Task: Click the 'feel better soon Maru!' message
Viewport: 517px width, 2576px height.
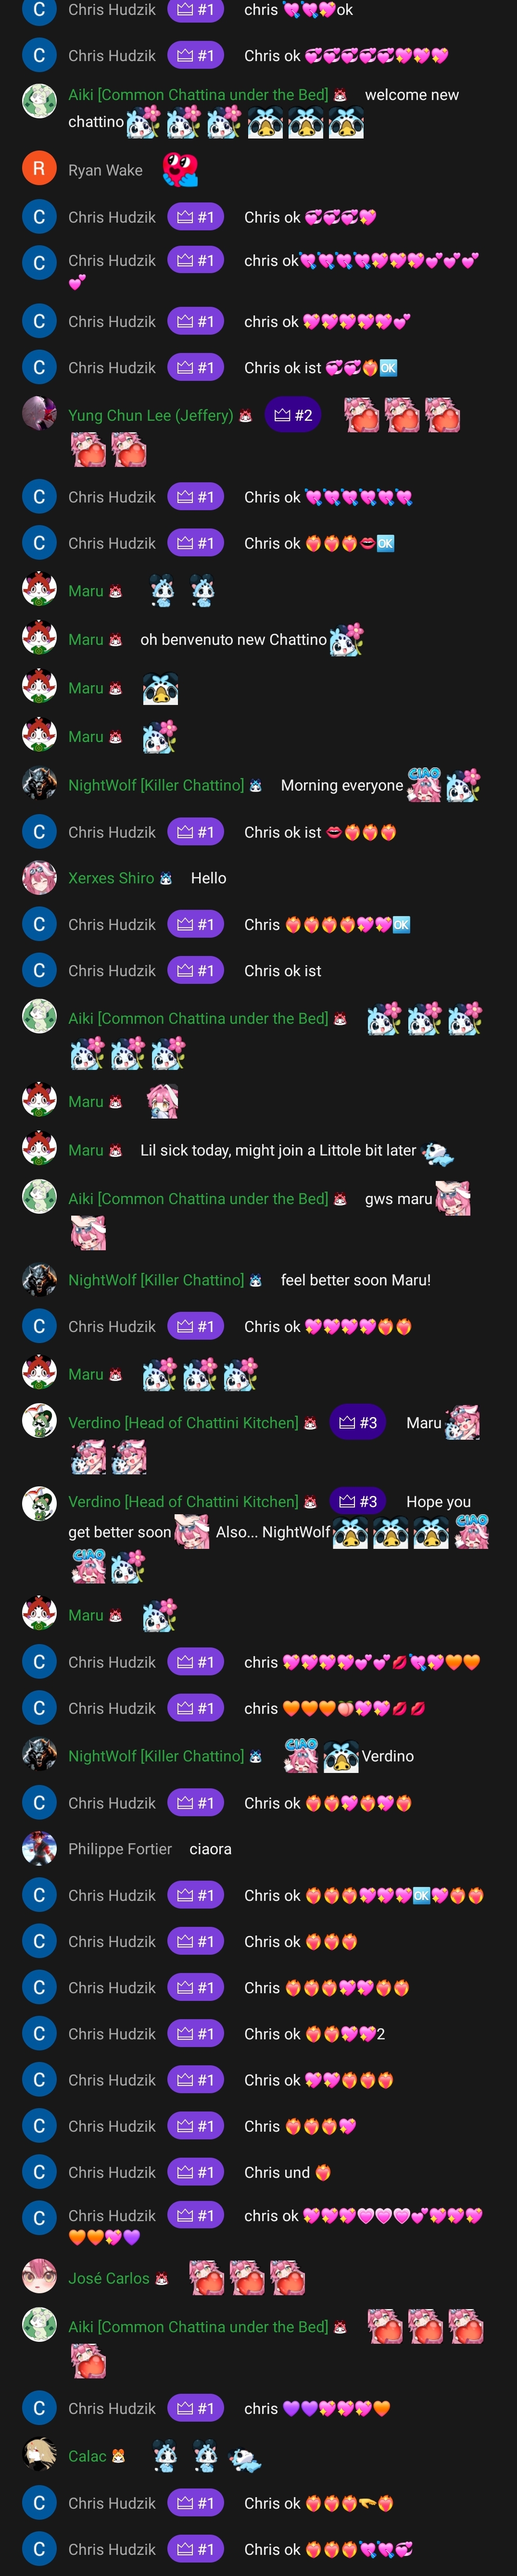Action: 356,1280
